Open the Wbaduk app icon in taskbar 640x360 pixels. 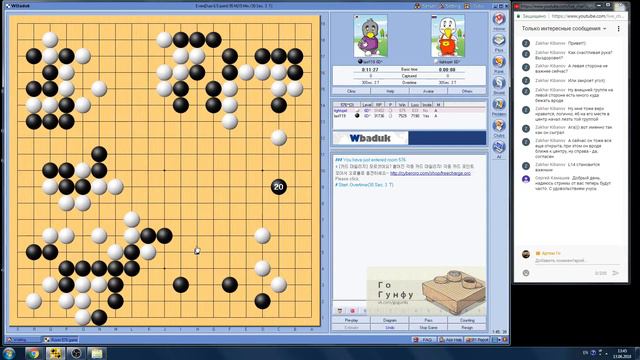55,353
